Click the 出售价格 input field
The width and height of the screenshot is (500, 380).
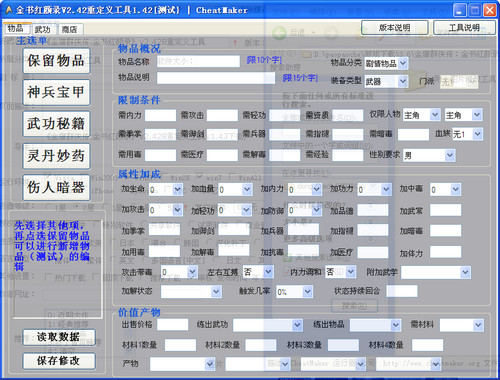[x=172, y=325]
